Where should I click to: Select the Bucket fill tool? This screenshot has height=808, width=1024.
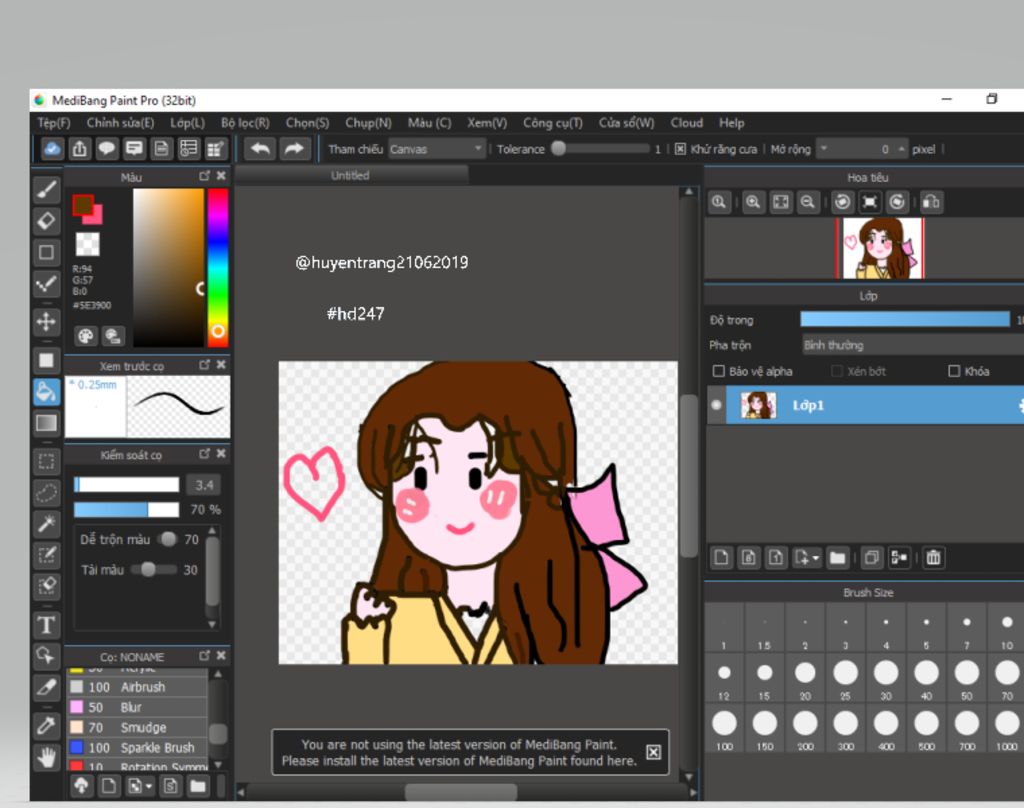click(x=46, y=392)
